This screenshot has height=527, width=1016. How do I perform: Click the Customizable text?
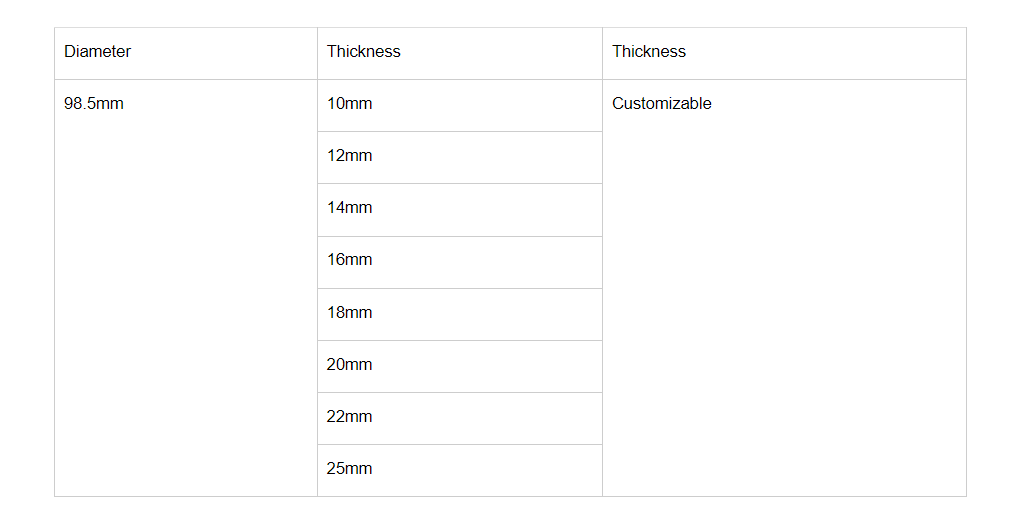(662, 104)
